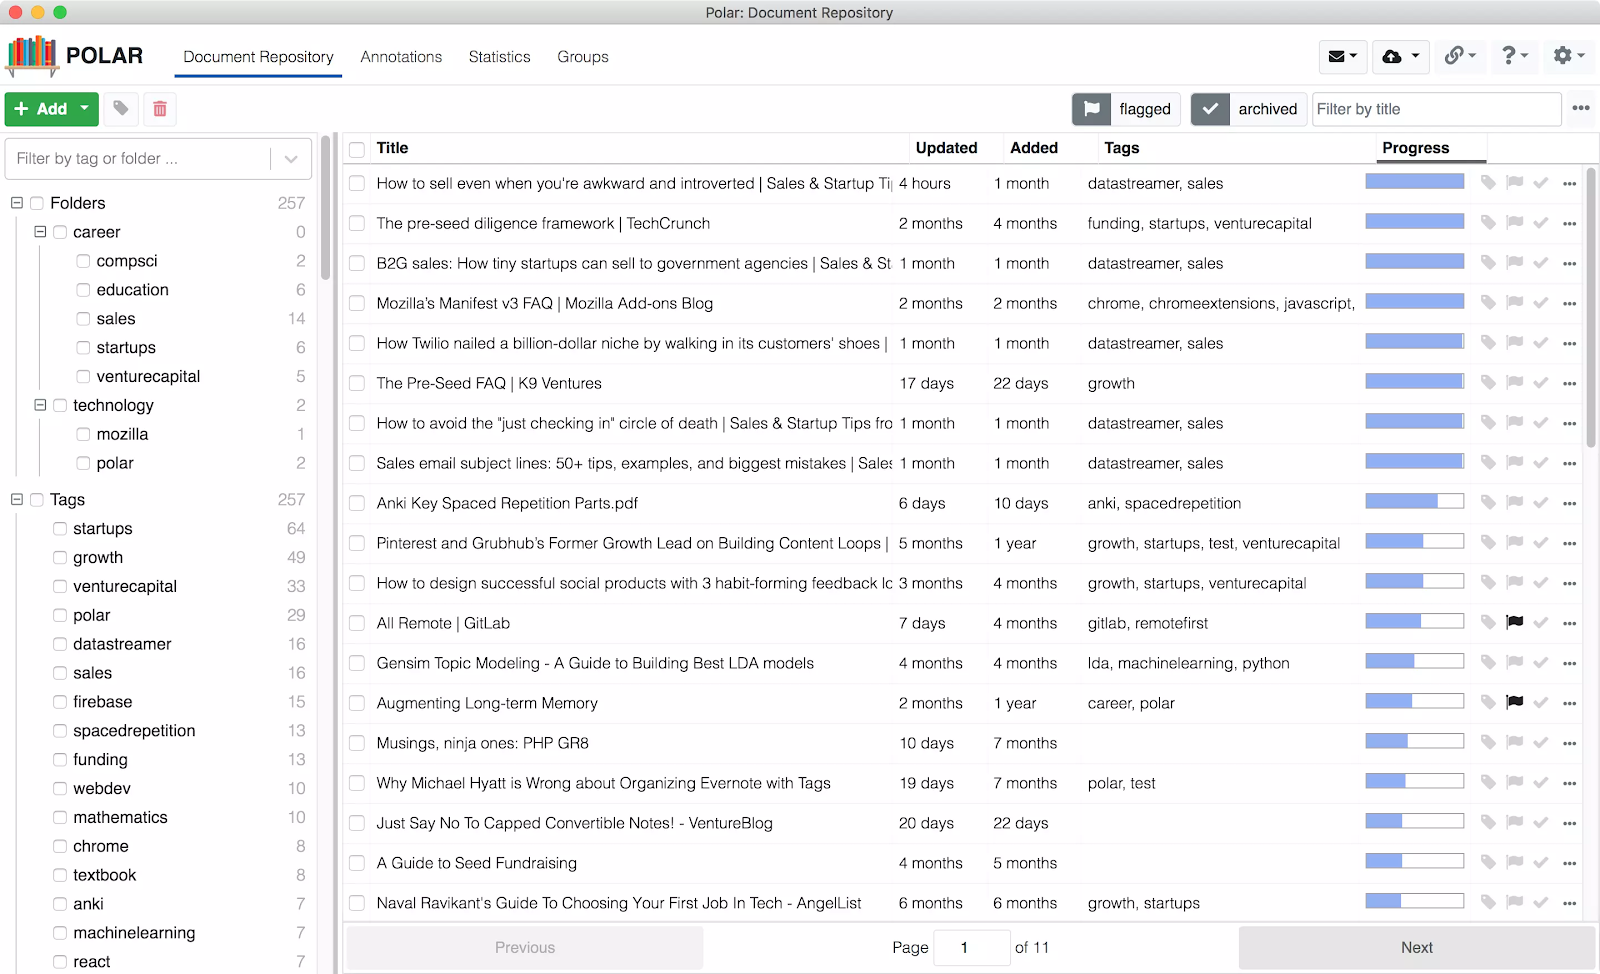1600x974 pixels.
Task: Open more options for 'All Remote | GitLab'
Action: (x=1569, y=624)
